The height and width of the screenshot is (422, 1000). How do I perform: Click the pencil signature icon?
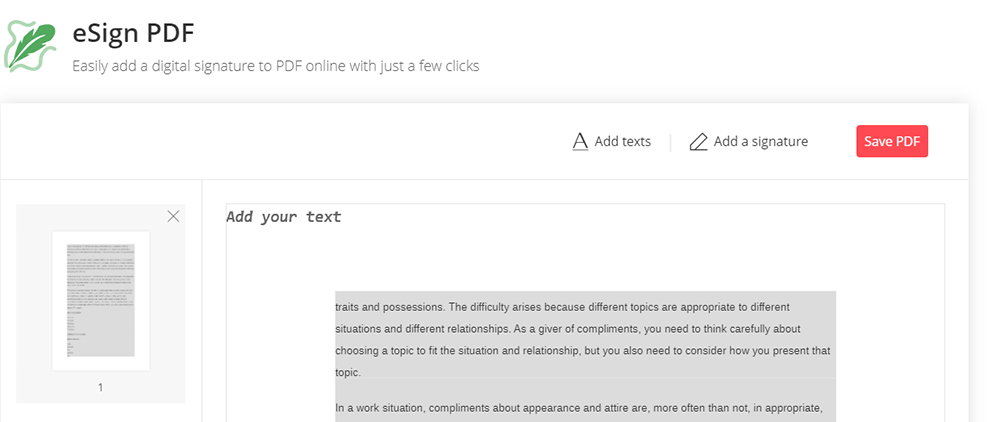(698, 142)
